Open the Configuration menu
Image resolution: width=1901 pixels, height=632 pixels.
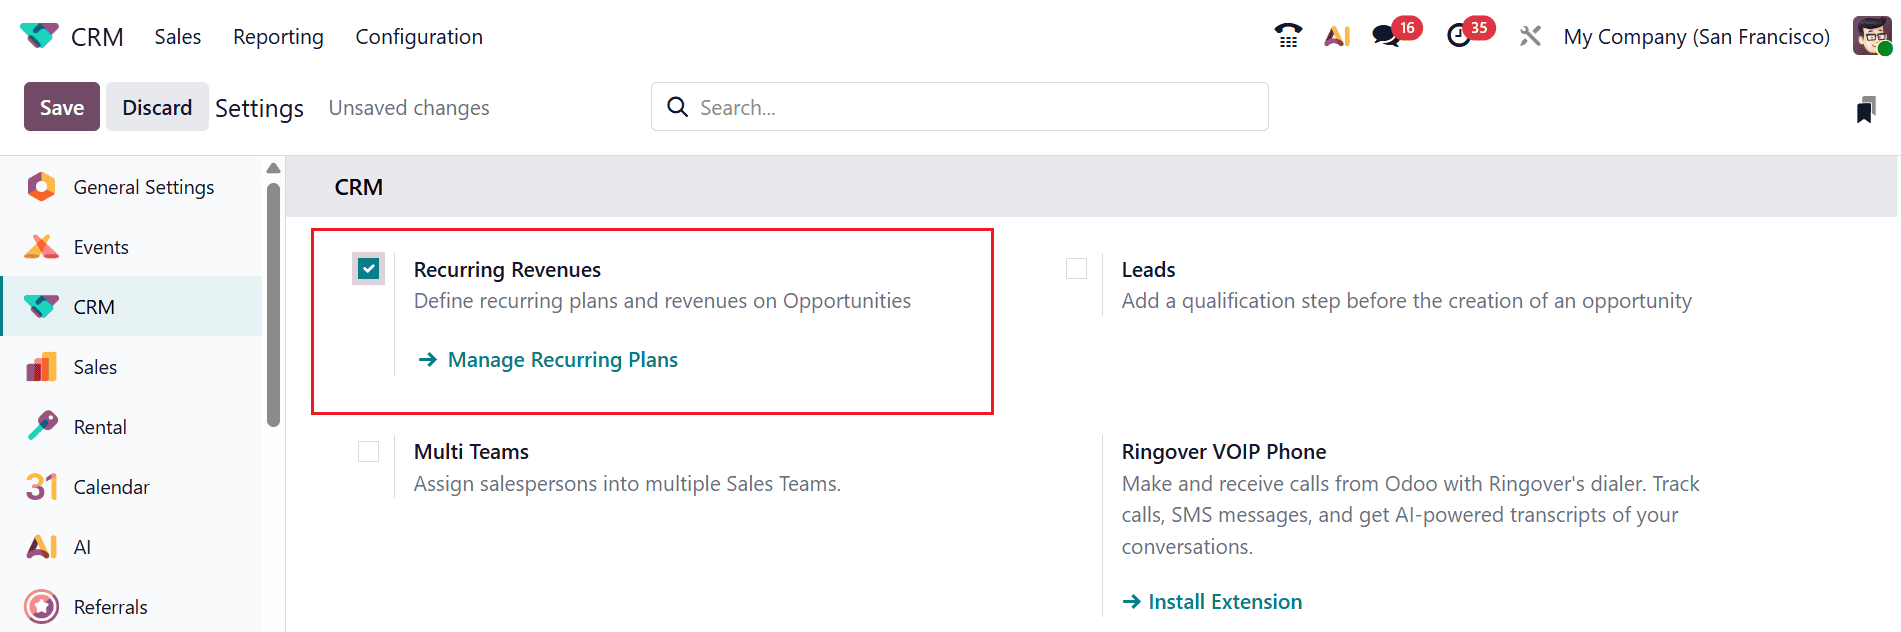click(419, 36)
